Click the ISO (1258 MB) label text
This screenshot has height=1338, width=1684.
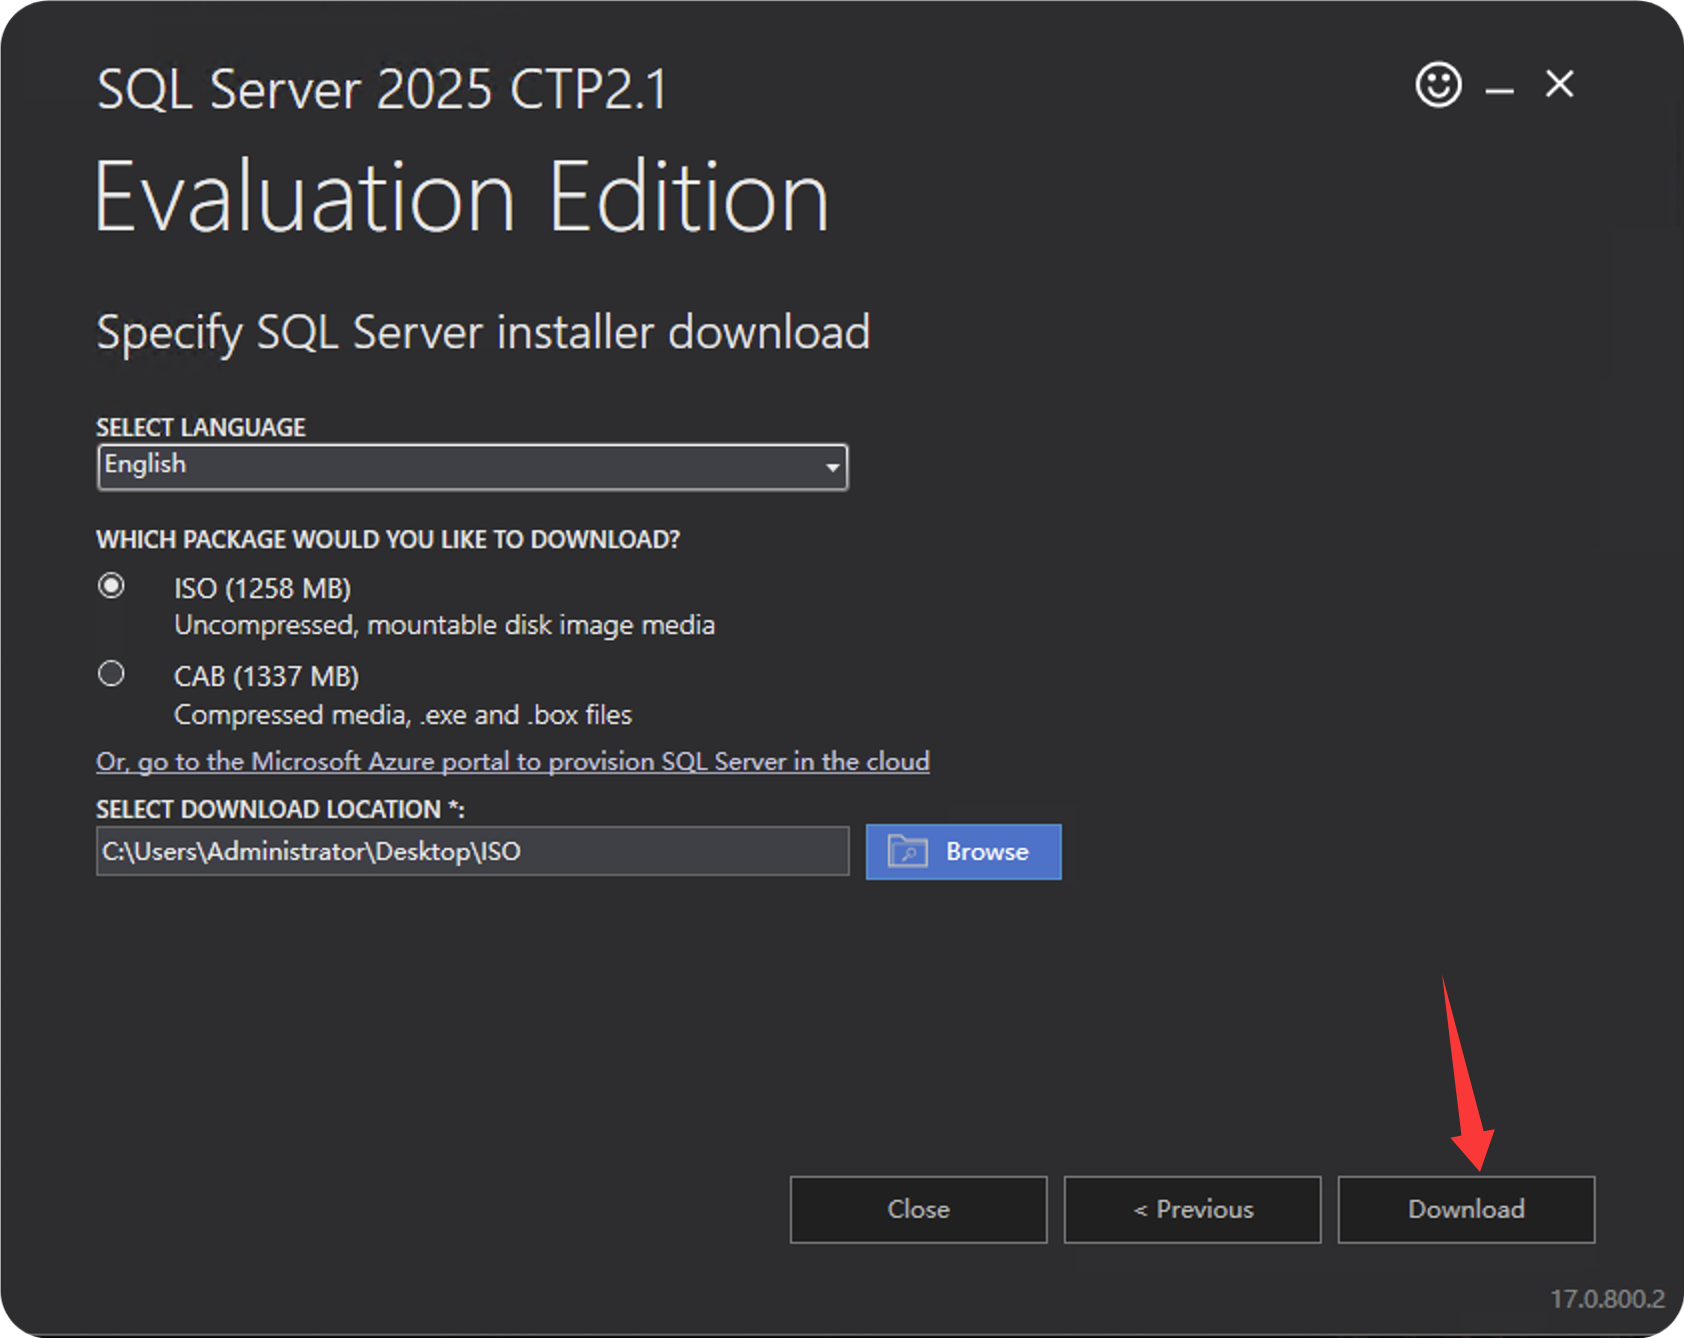click(x=262, y=588)
